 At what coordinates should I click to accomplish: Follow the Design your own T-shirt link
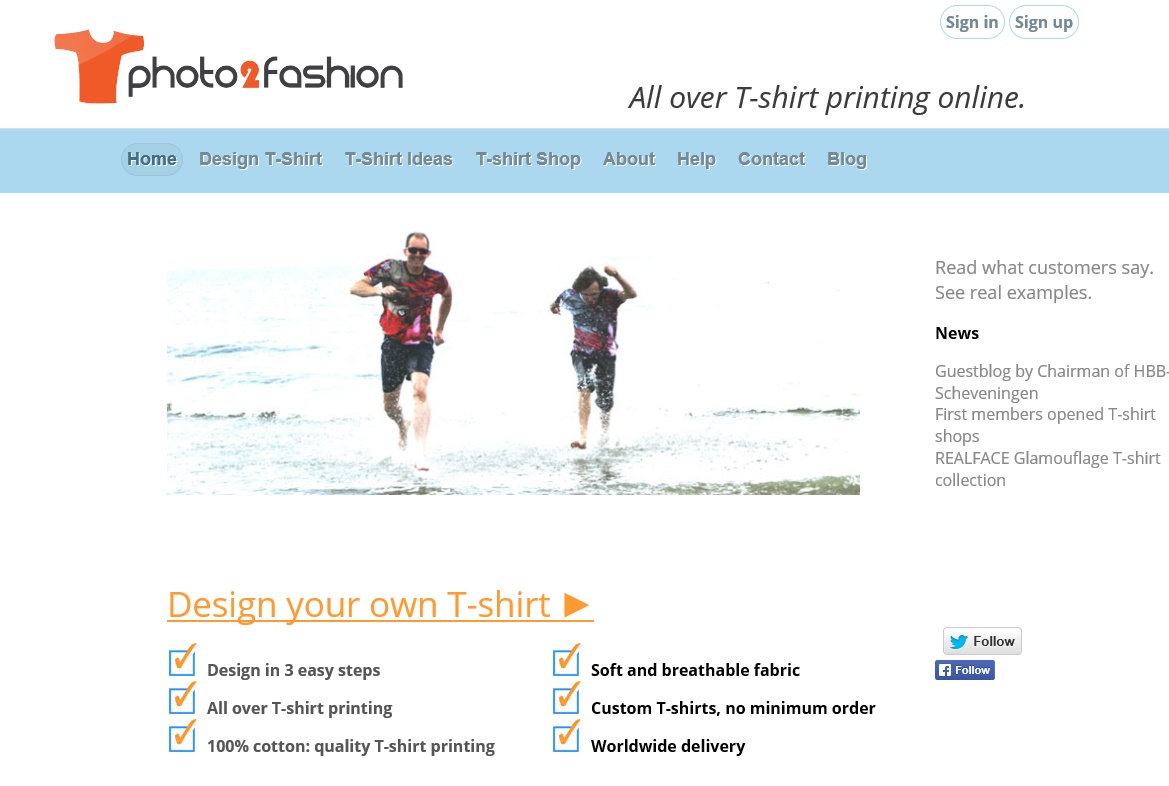(380, 605)
